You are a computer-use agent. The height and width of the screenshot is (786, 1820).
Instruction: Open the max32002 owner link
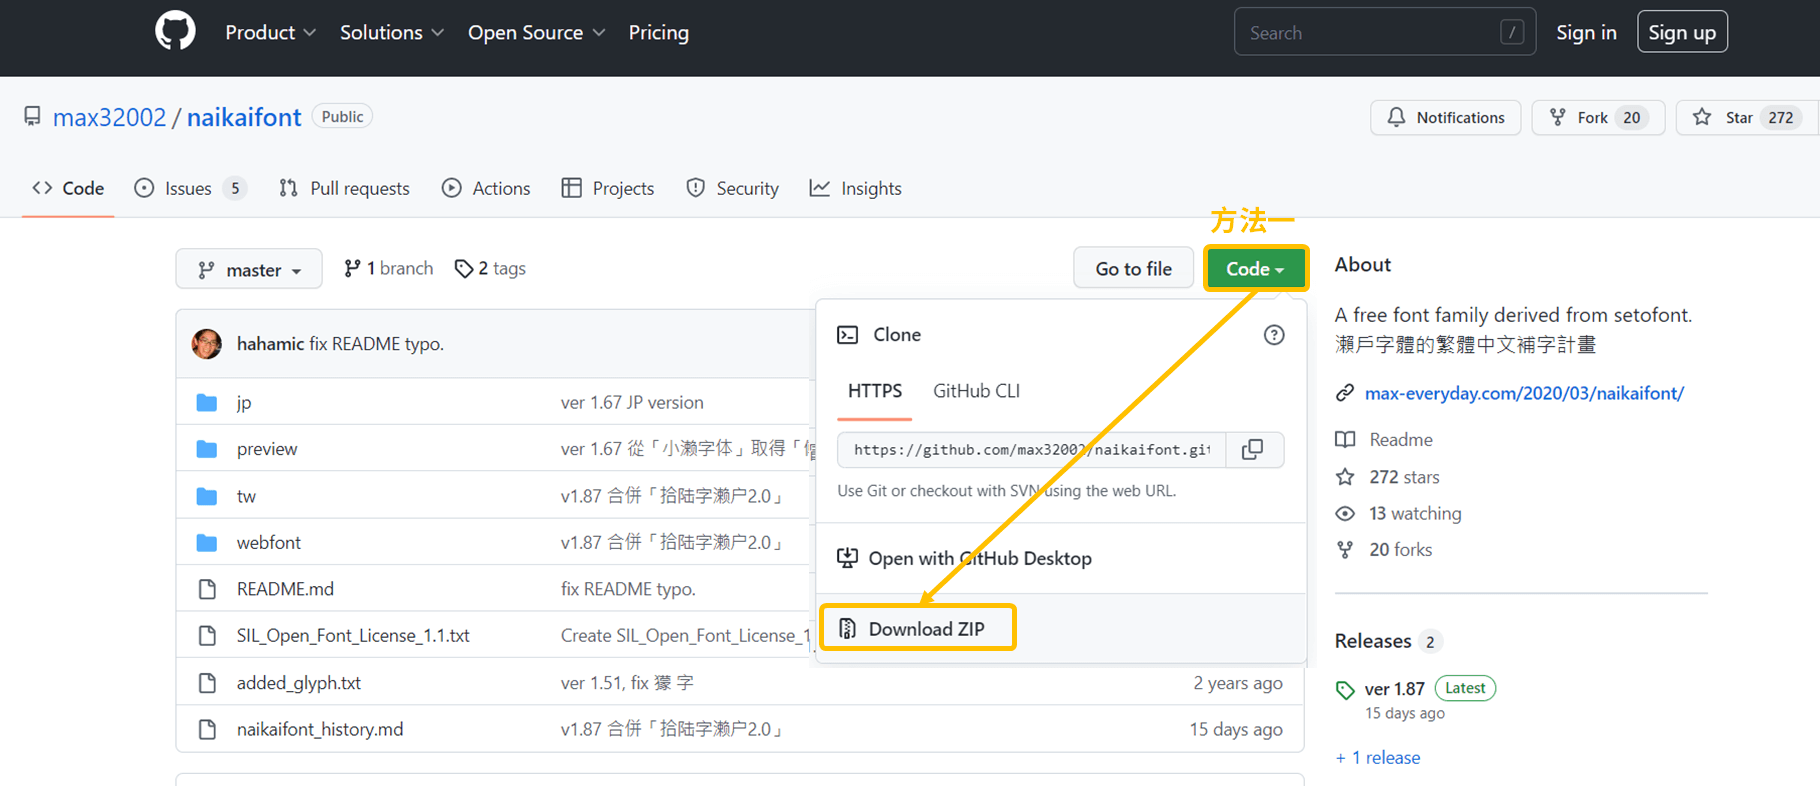(109, 117)
